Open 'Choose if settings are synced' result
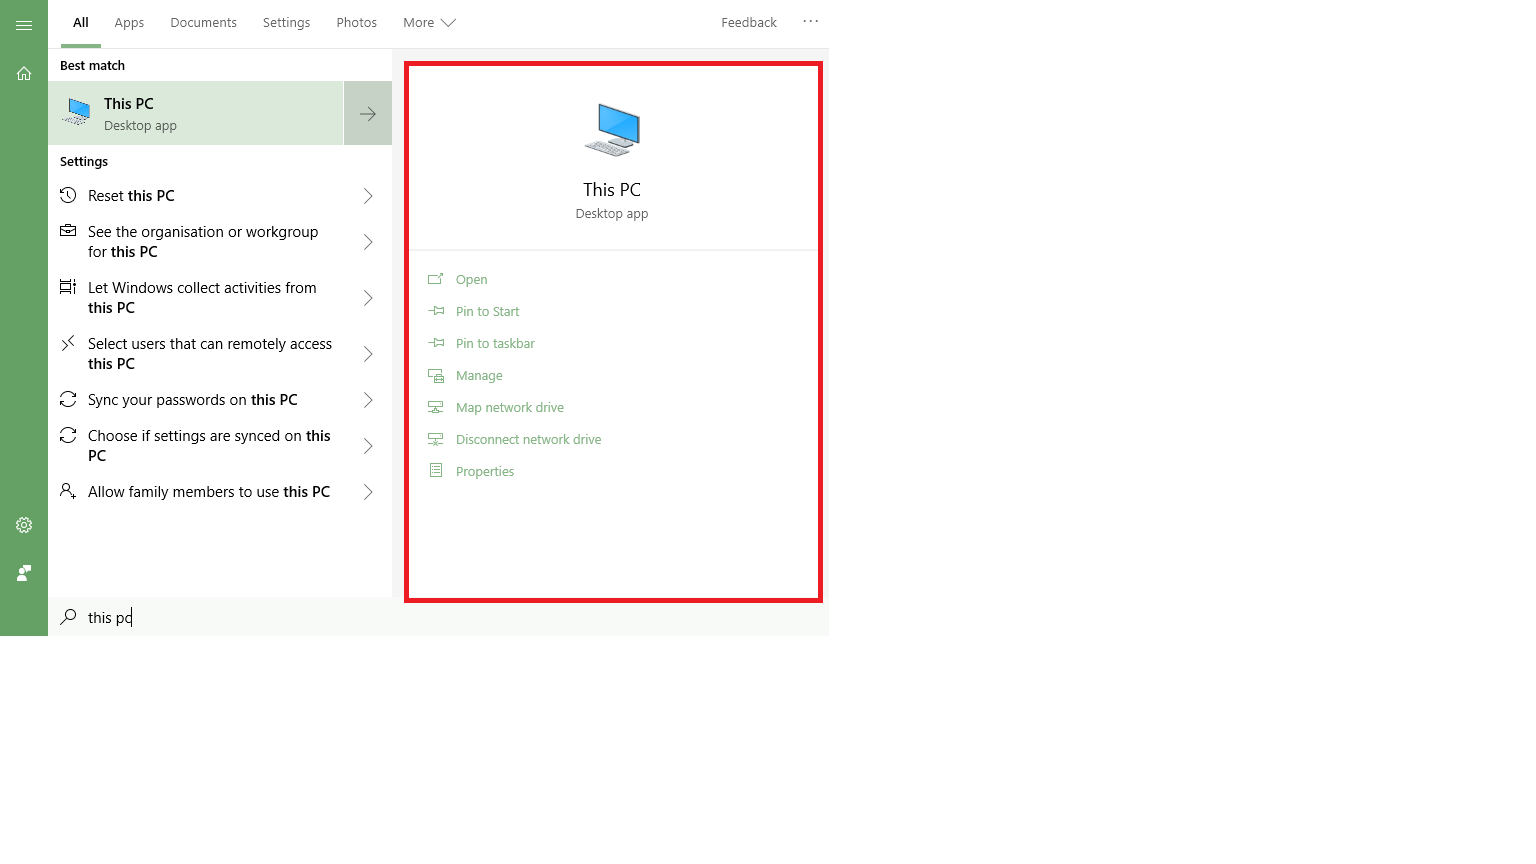Screen dimensions: 1536x864 pos(220,446)
